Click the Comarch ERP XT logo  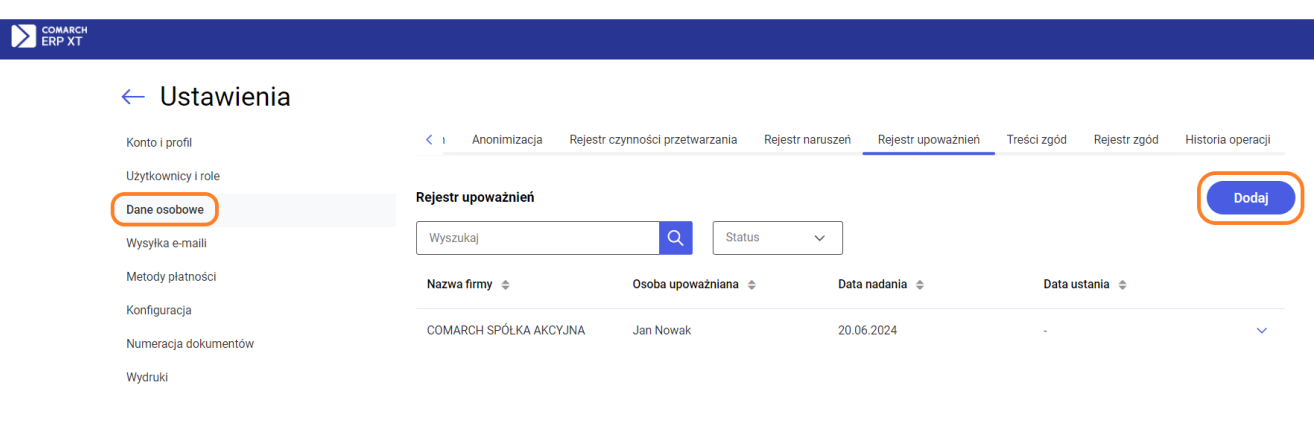click(49, 36)
